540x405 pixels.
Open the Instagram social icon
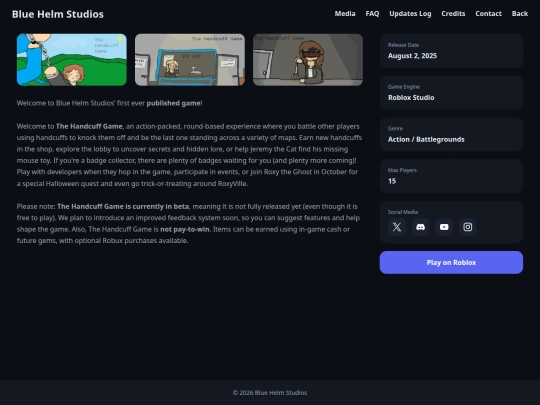468,227
